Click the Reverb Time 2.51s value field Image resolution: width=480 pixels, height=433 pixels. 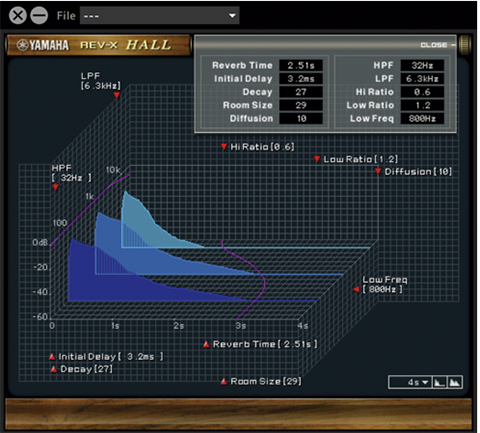[301, 65]
